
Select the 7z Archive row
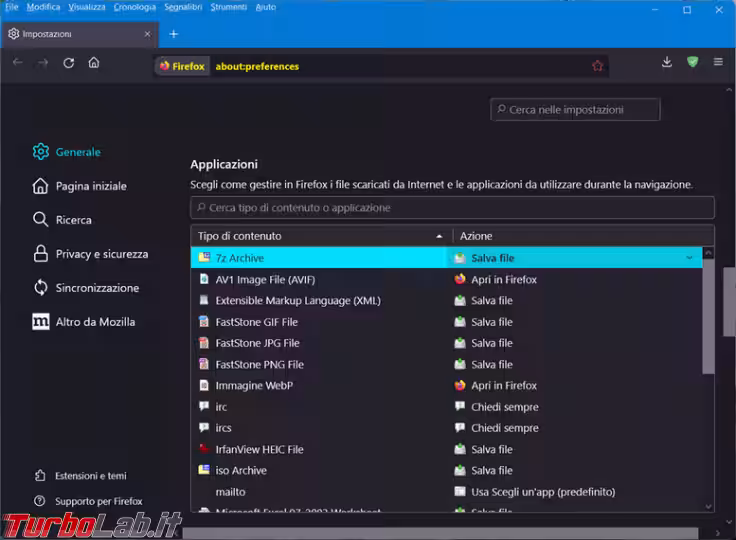(446, 258)
